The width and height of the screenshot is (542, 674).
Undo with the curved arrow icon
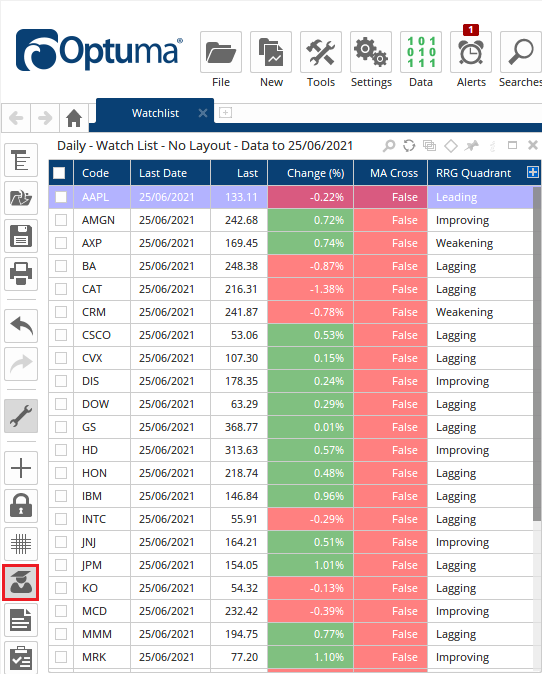coord(21,326)
